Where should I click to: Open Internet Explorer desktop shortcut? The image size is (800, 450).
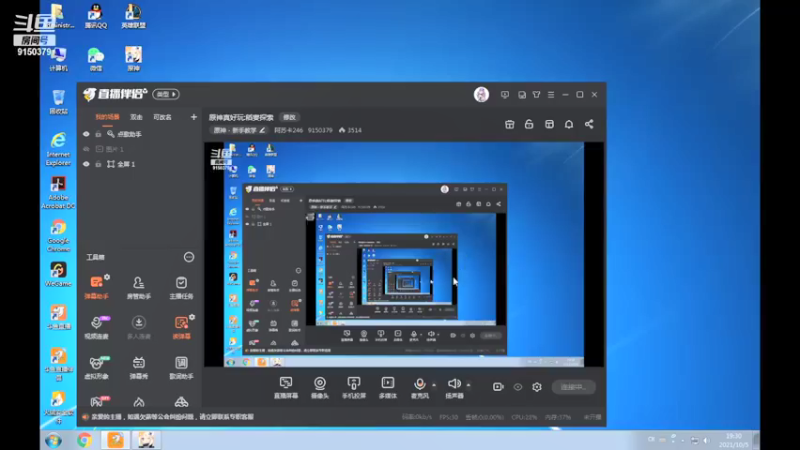click(x=58, y=149)
